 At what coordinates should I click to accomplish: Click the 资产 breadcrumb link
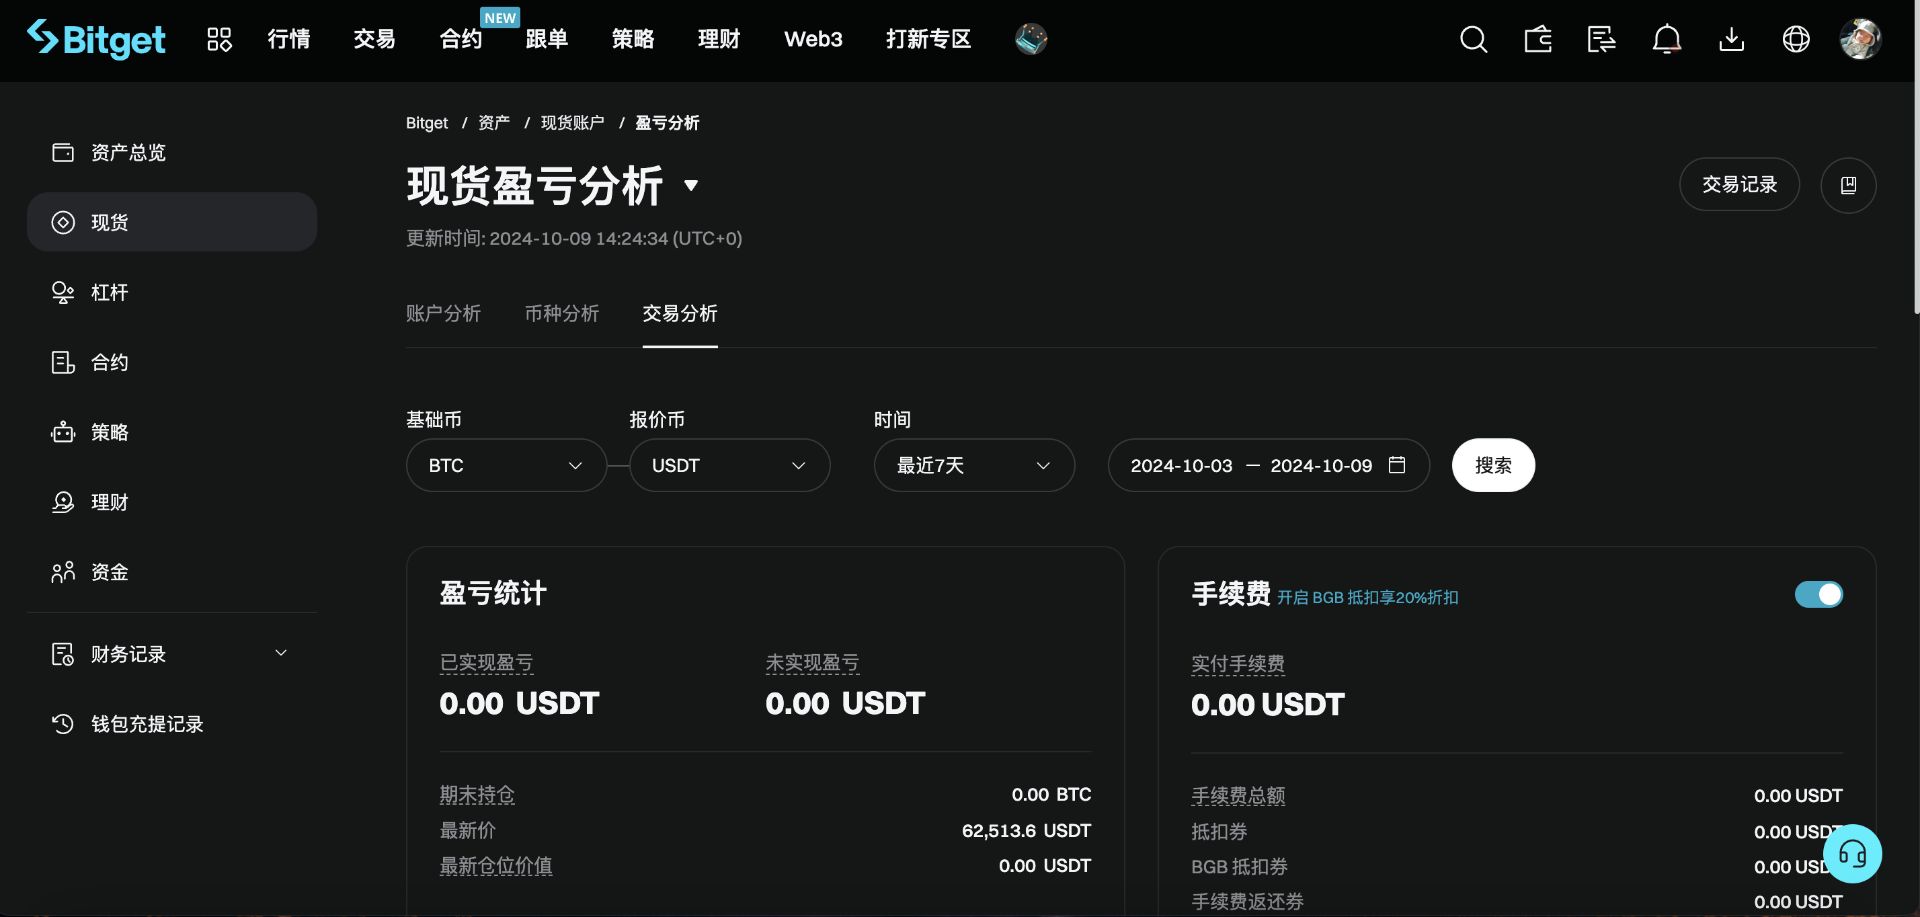[494, 123]
